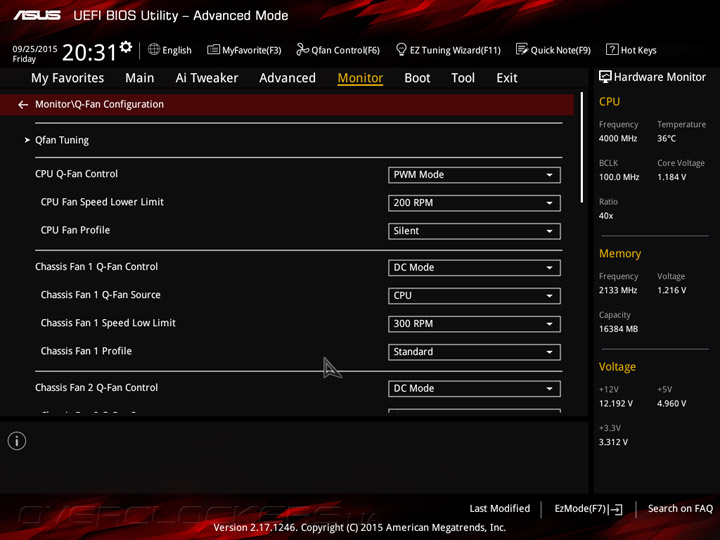Open CPU Q-Fan Control PWM Mode dropdown

[474, 175]
